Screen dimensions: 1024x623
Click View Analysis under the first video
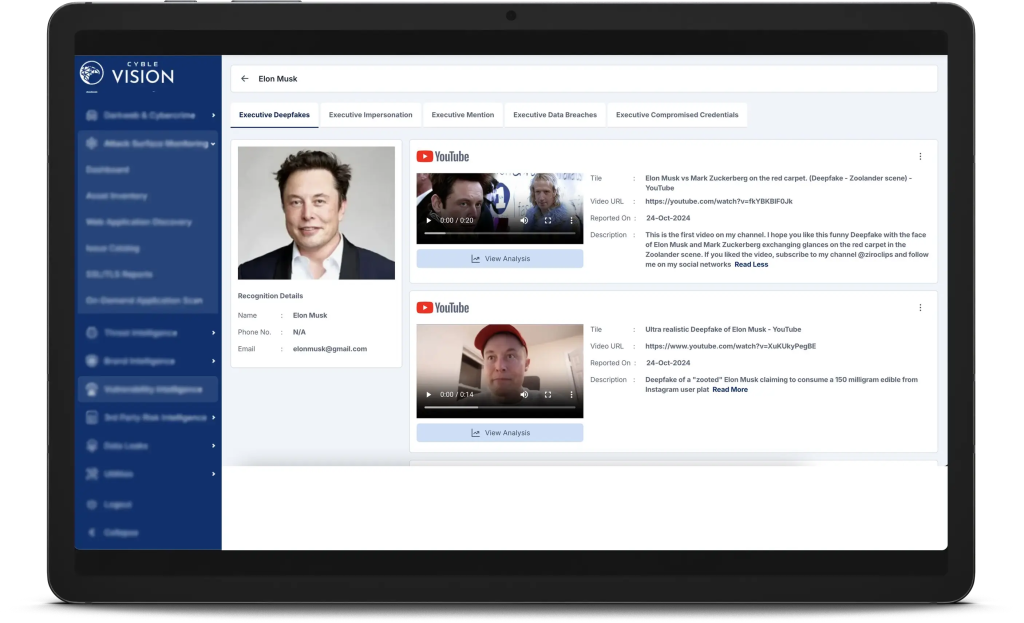tap(500, 259)
